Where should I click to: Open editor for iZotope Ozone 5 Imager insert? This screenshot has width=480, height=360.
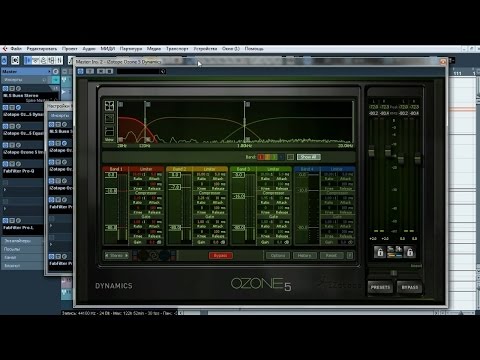tap(18, 145)
